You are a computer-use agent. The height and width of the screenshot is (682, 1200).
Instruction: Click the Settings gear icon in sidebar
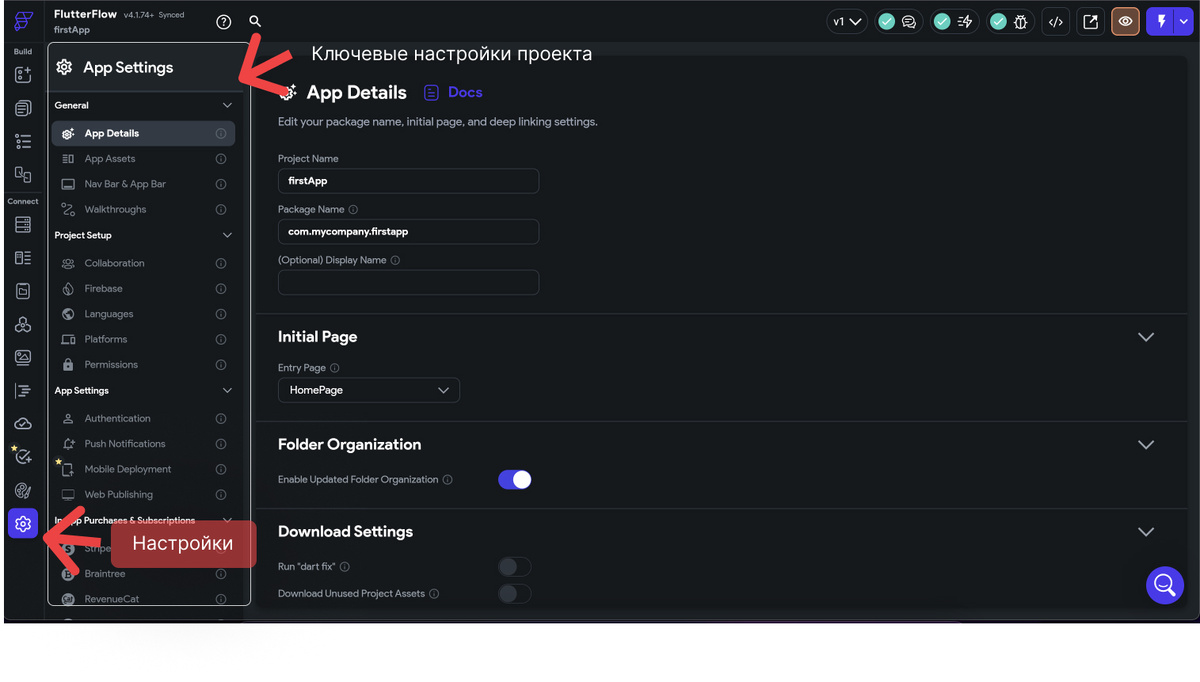pos(23,523)
